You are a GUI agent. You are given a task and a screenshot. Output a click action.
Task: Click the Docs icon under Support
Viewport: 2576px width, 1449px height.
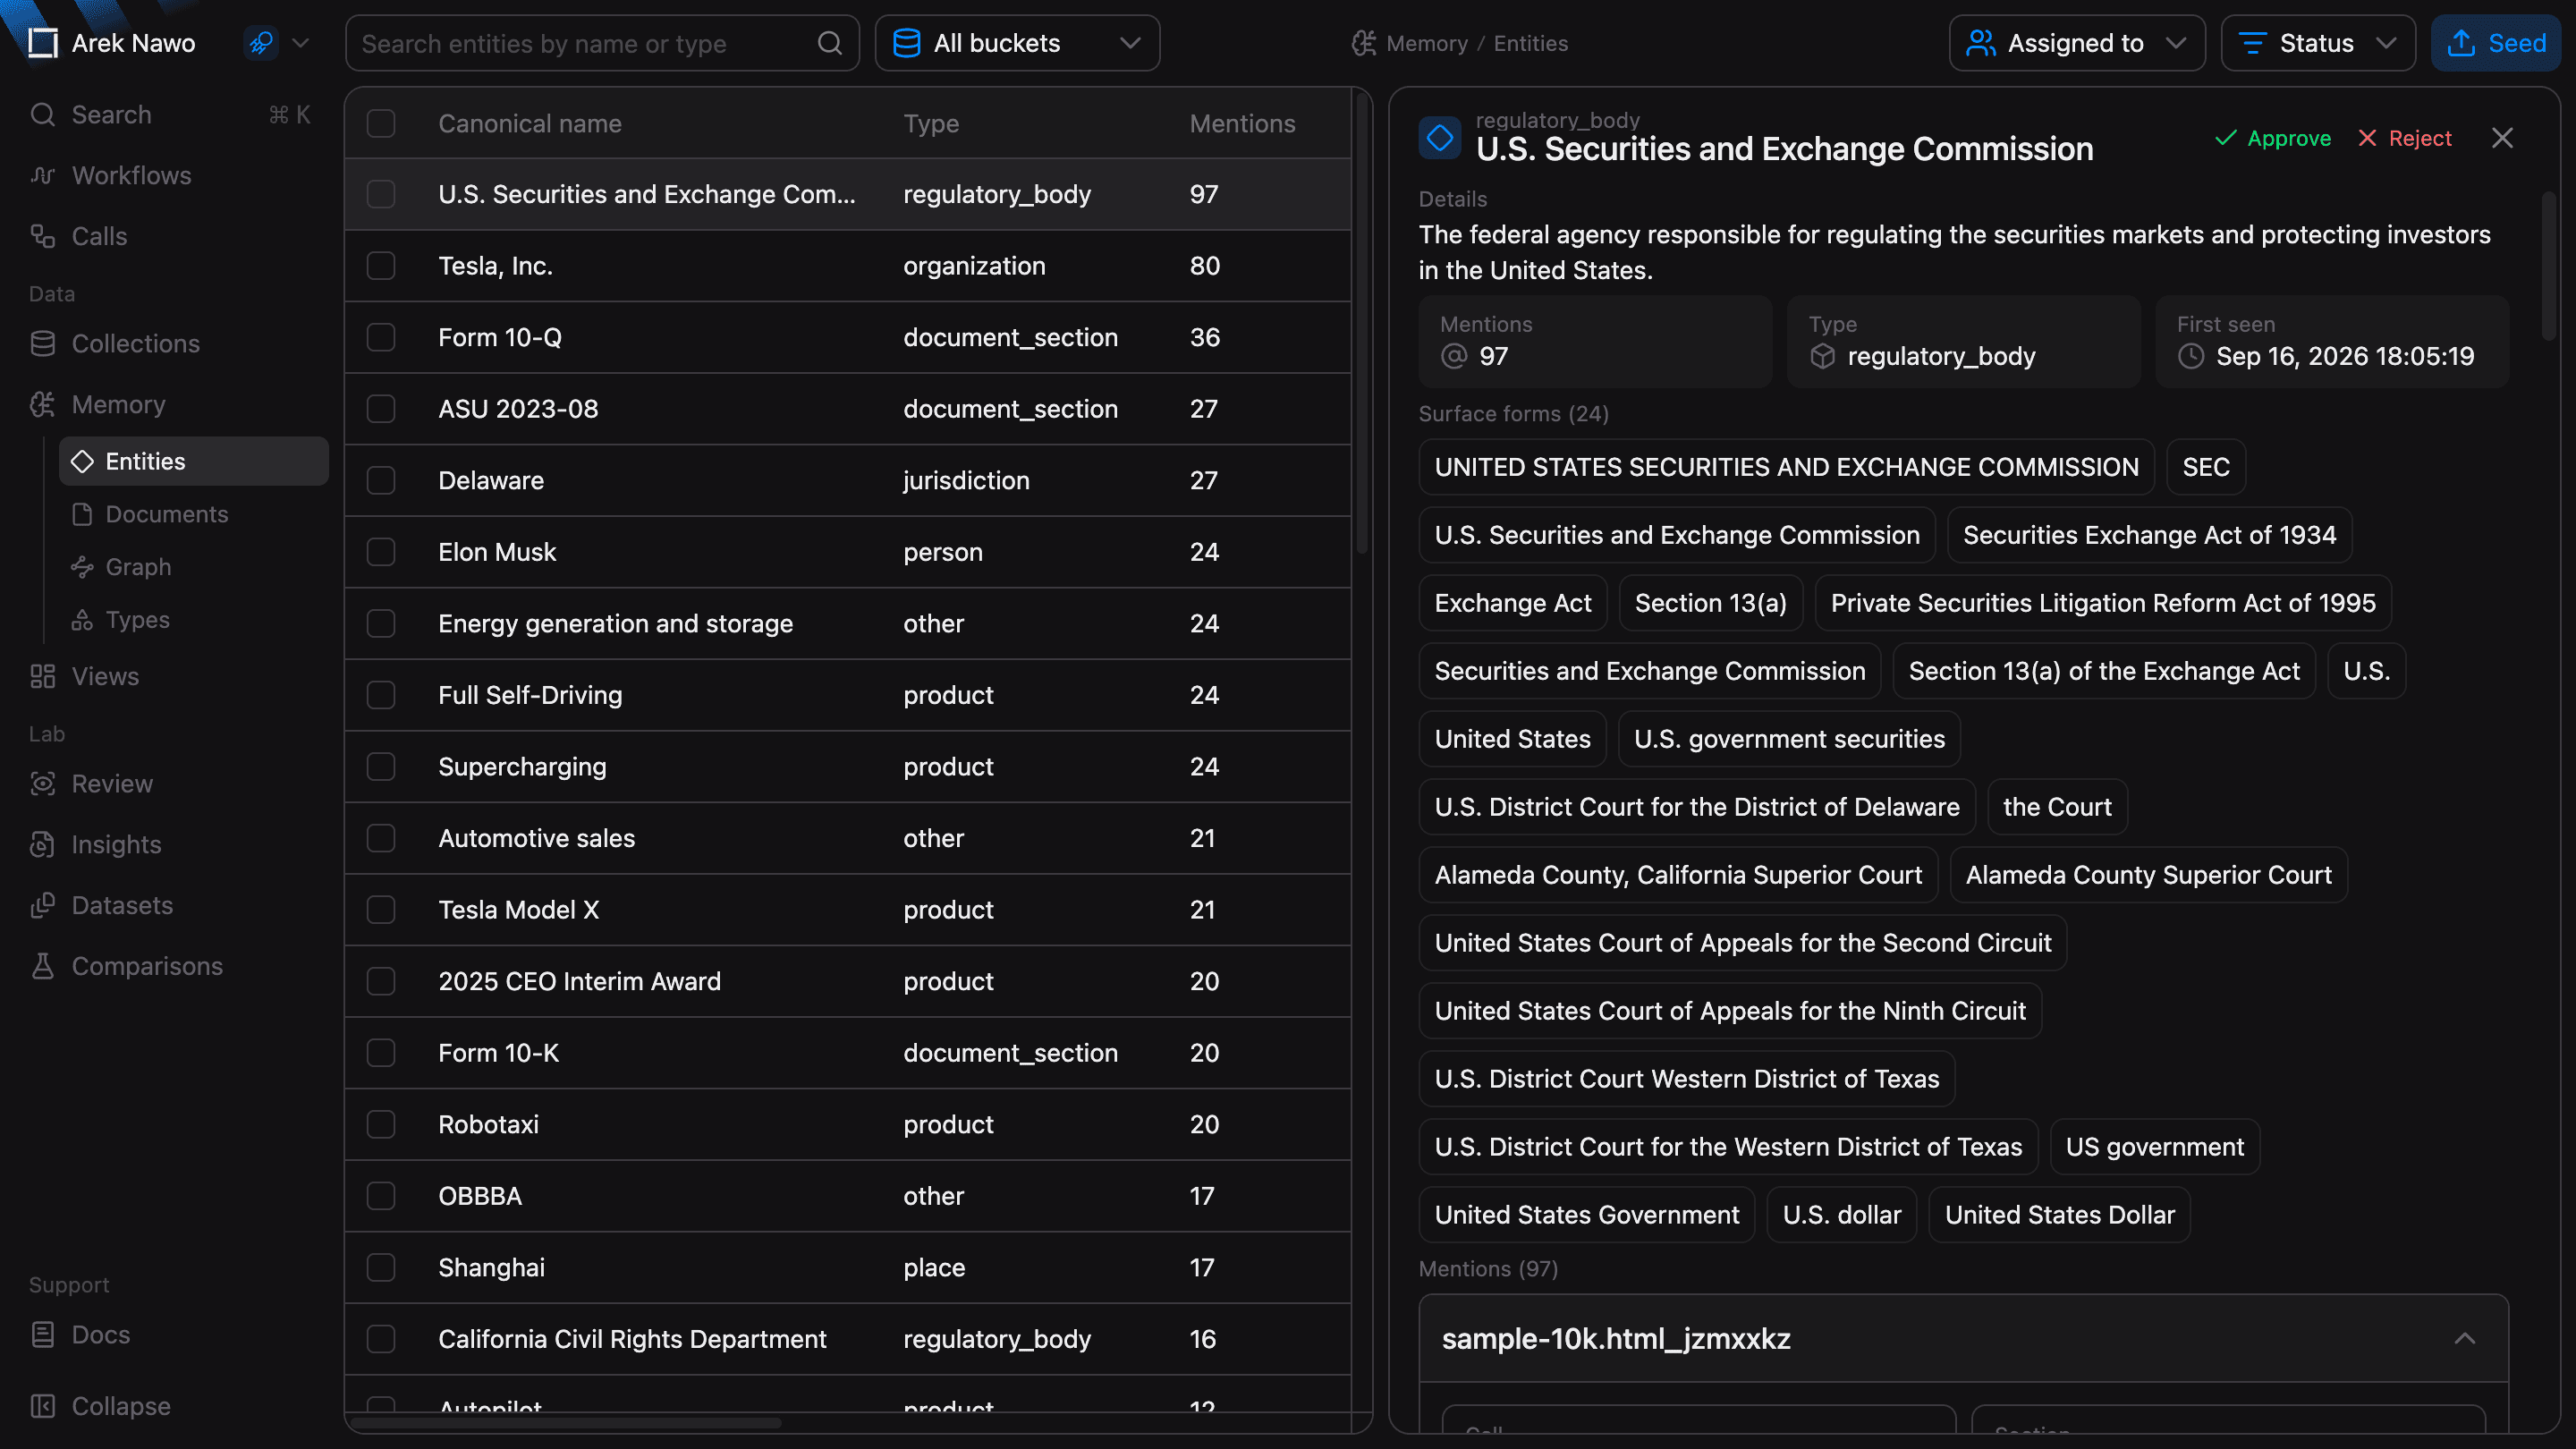[x=42, y=1335]
